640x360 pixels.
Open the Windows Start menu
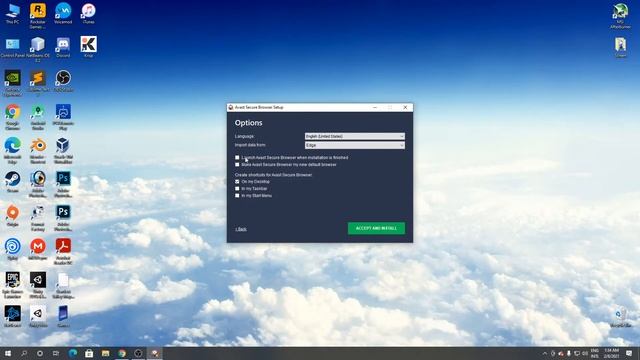pyautogui.click(x=8, y=353)
